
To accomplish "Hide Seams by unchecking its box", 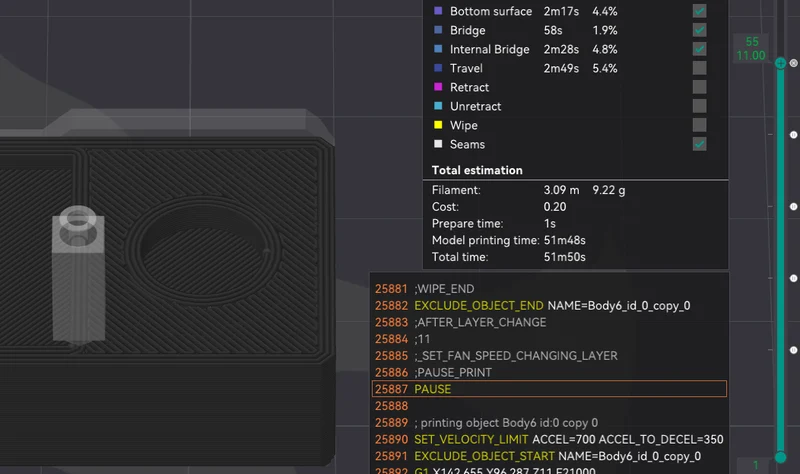I will click(x=699, y=144).
